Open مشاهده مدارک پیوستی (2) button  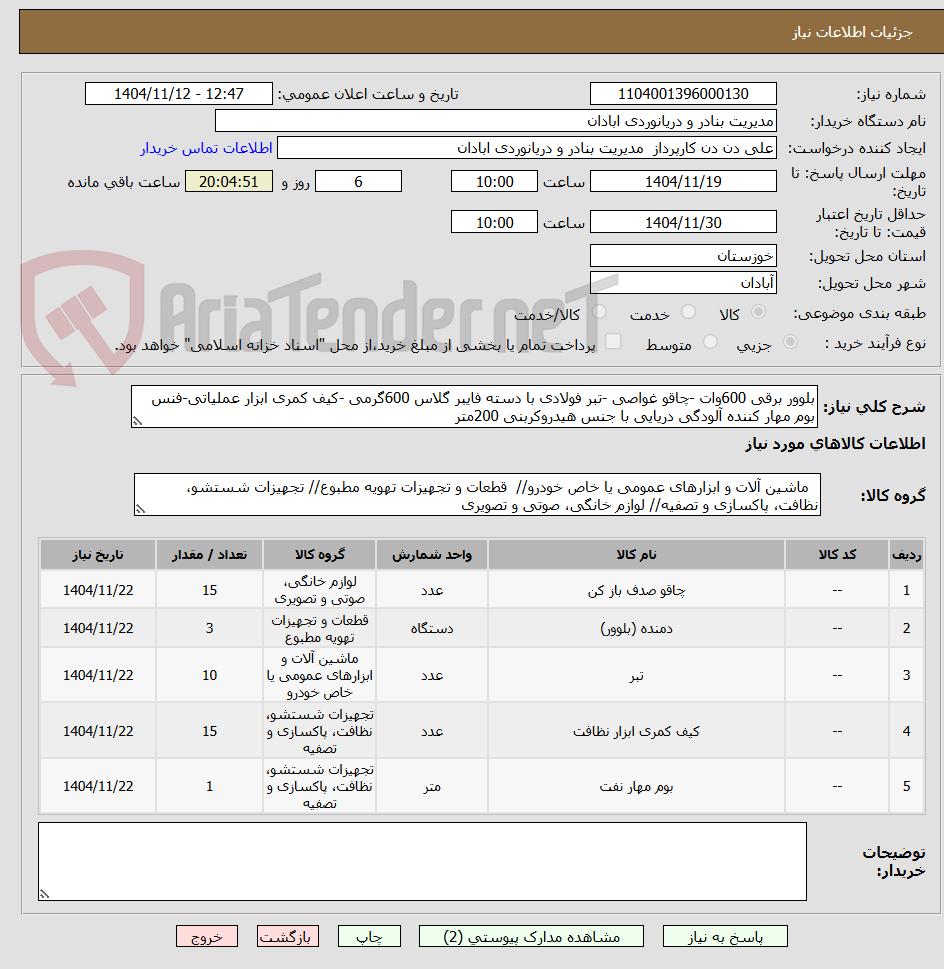coord(531,936)
